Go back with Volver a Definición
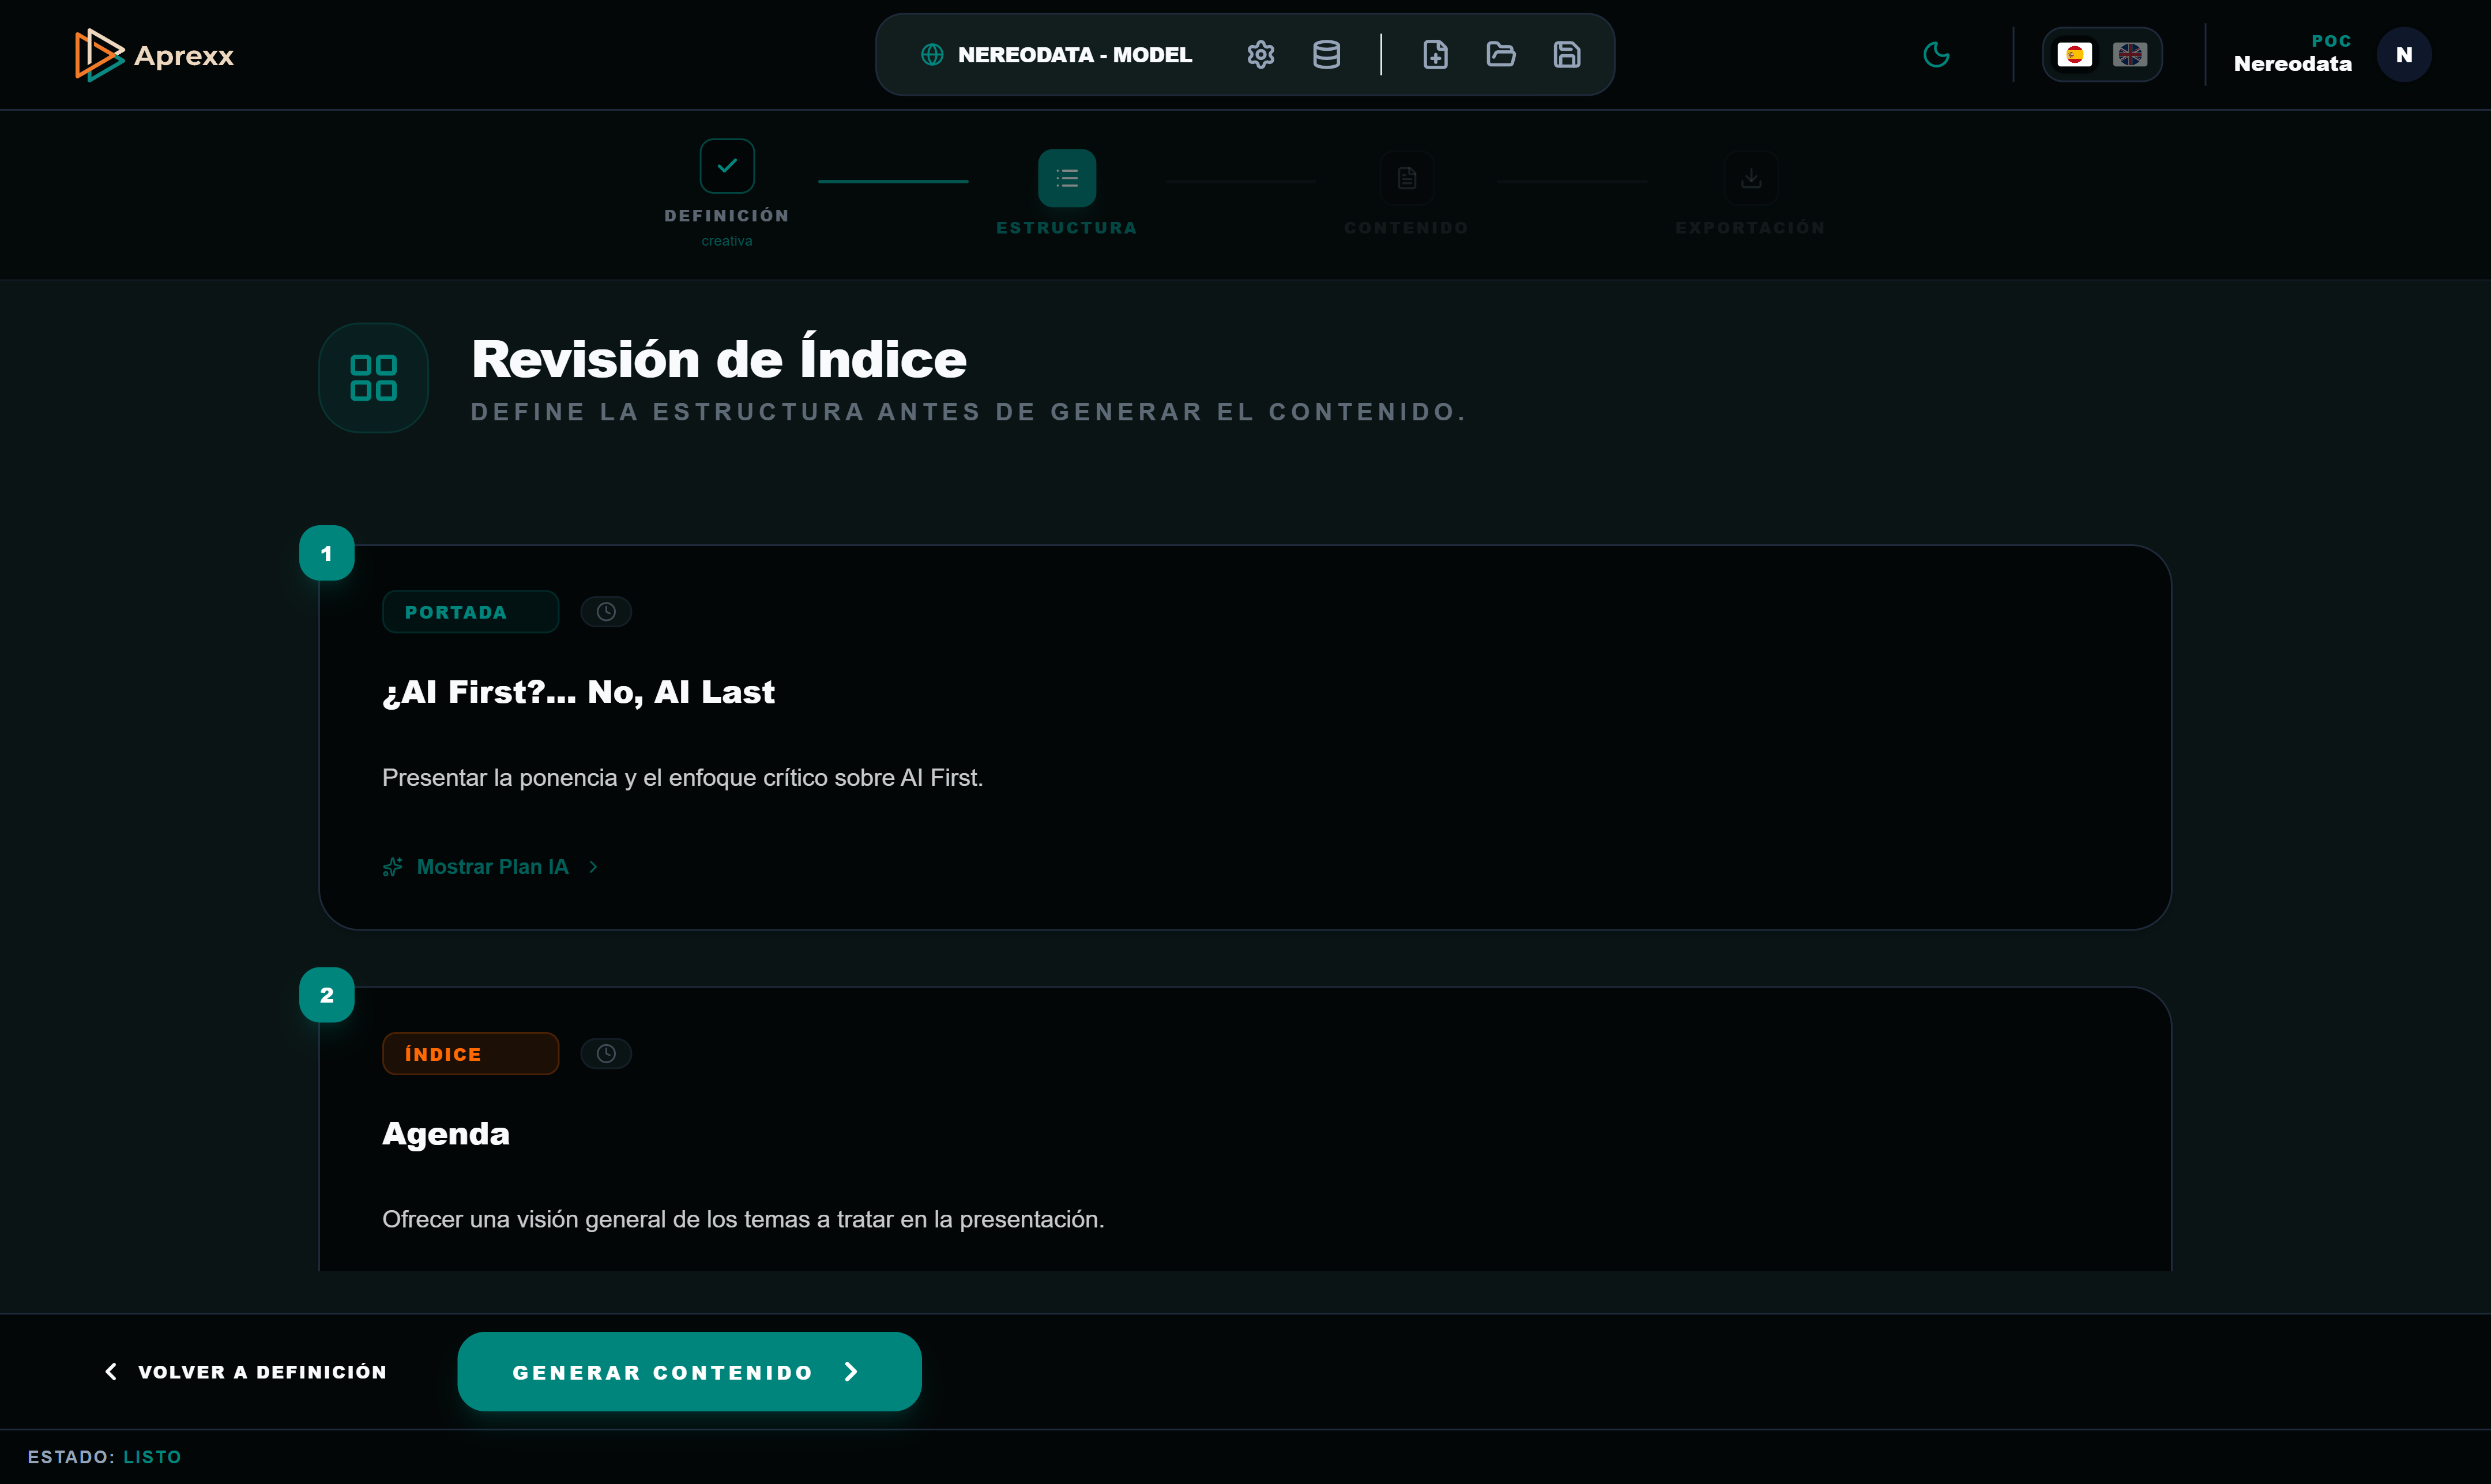The image size is (2491, 1484). [x=245, y=1372]
